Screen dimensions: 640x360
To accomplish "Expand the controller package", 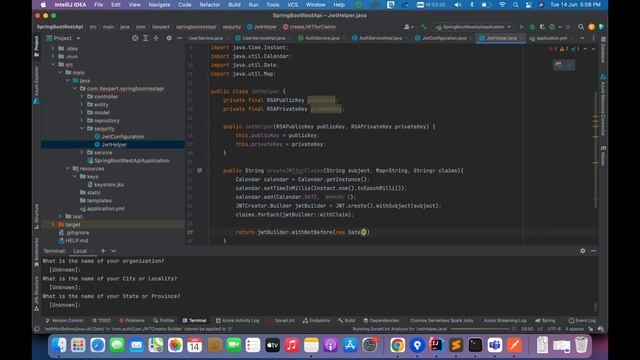I will (82, 97).
